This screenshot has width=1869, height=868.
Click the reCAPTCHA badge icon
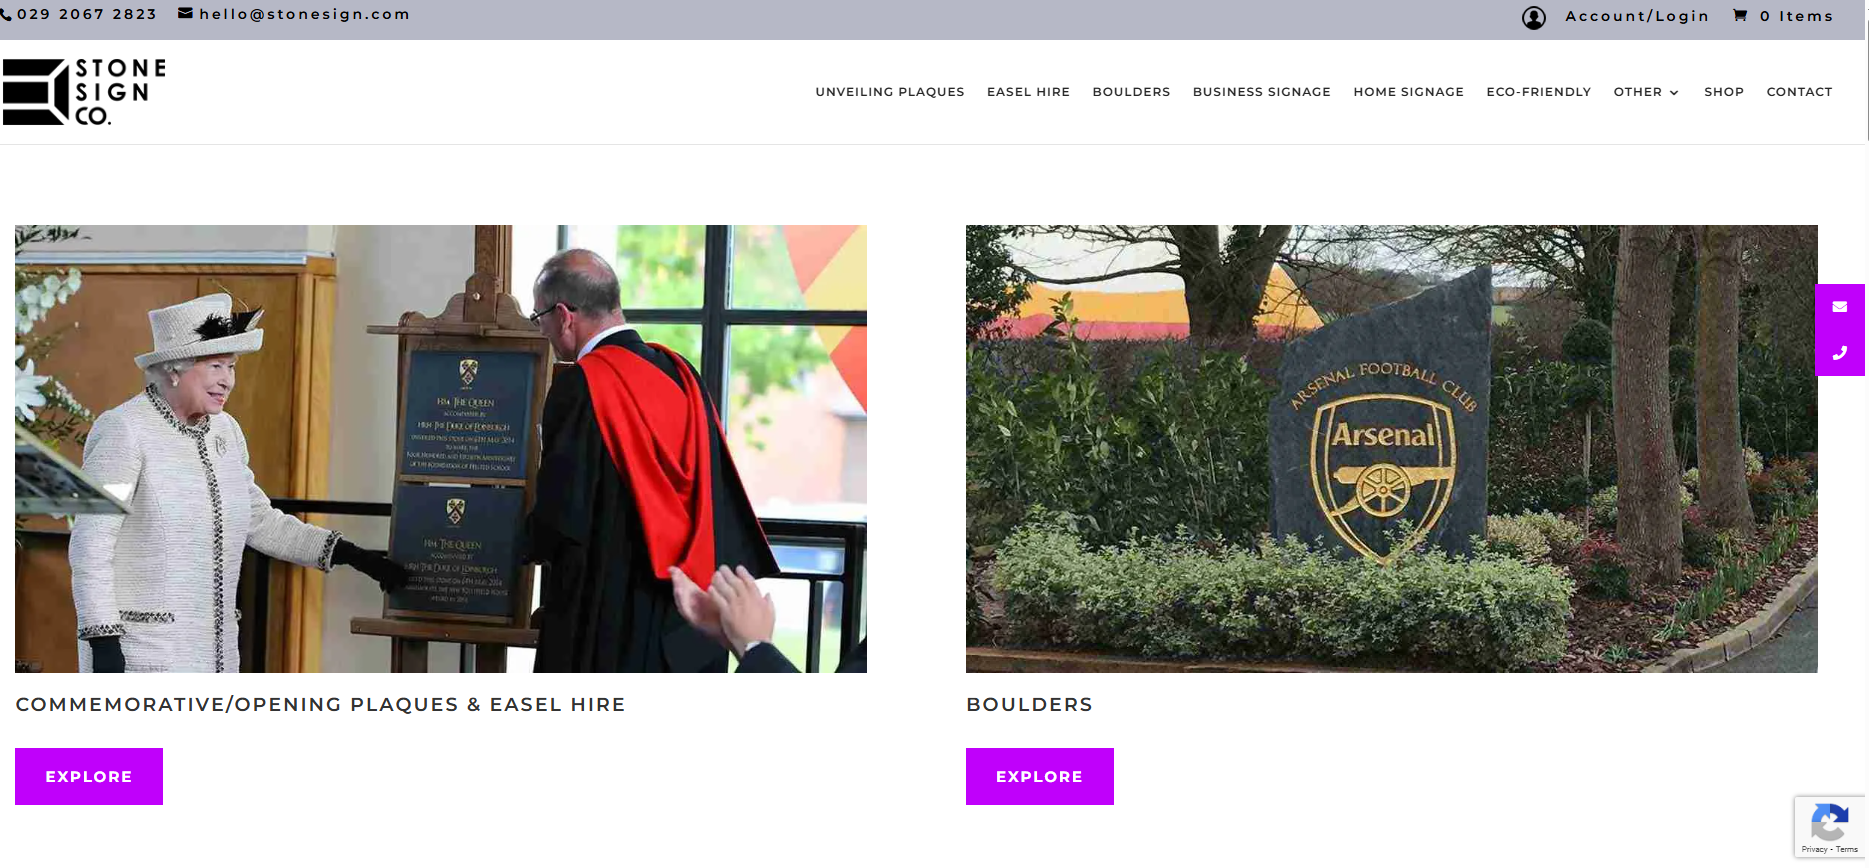coord(1829,824)
